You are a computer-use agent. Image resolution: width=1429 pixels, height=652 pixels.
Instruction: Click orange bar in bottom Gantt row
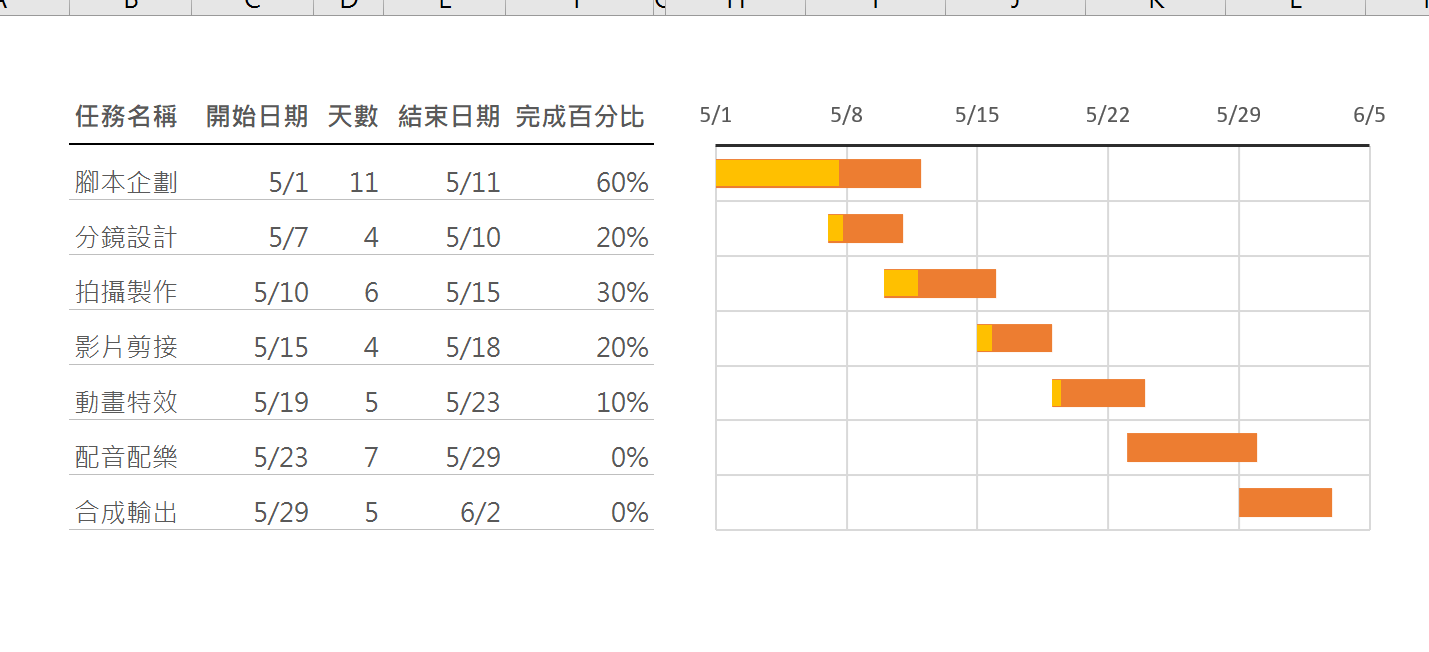coord(1285,503)
